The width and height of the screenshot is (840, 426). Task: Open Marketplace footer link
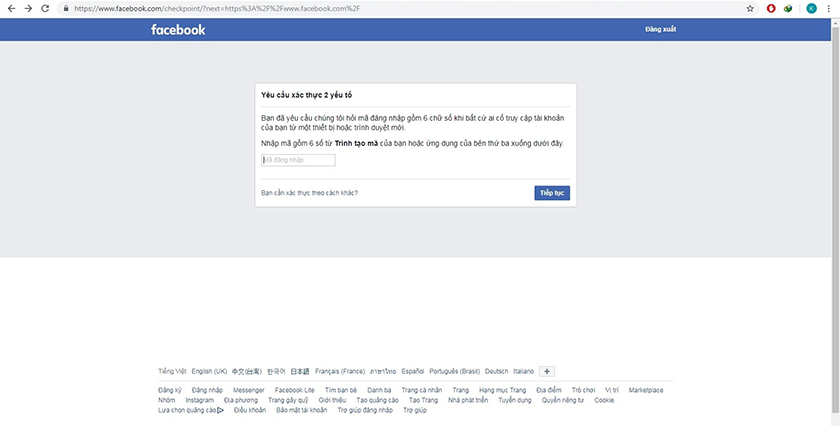pos(646,390)
